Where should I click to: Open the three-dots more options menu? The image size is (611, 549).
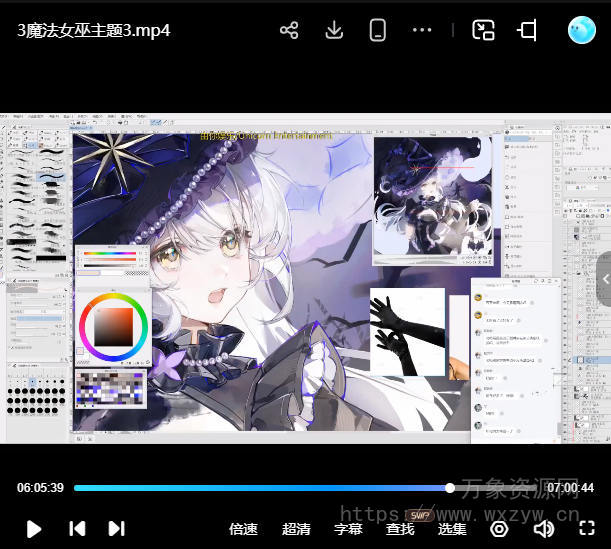pyautogui.click(x=422, y=30)
